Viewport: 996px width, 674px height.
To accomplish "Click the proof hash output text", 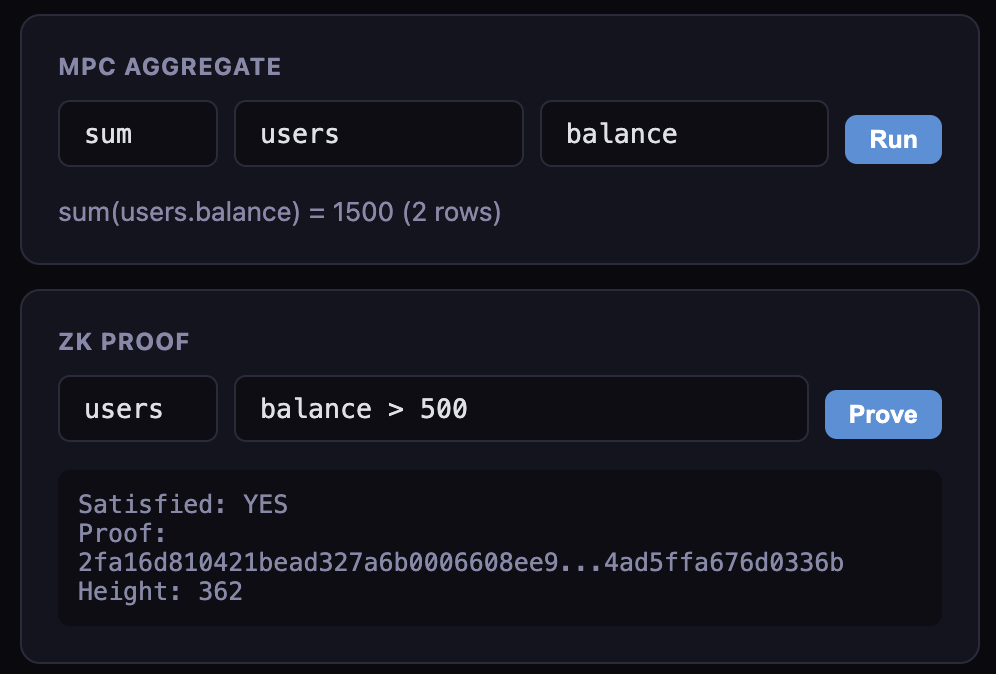I will point(460,562).
